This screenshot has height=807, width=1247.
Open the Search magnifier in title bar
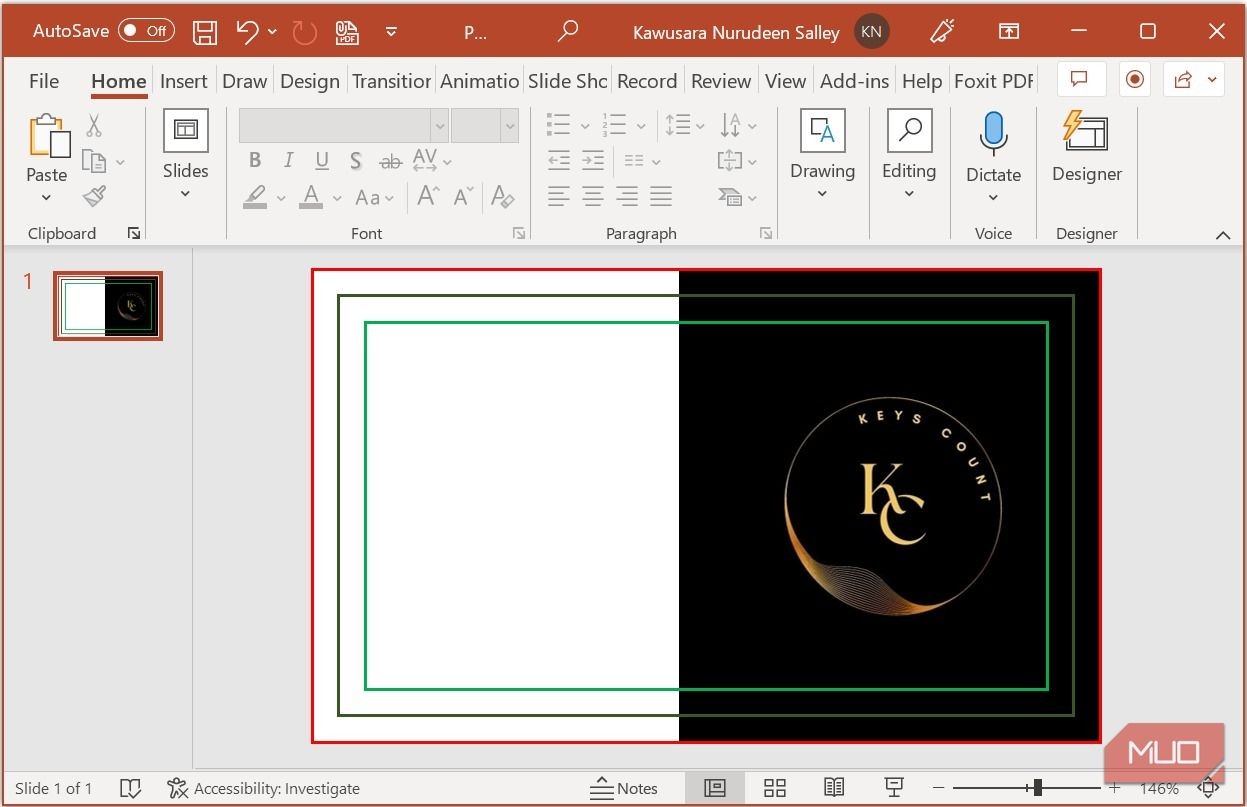(x=567, y=32)
